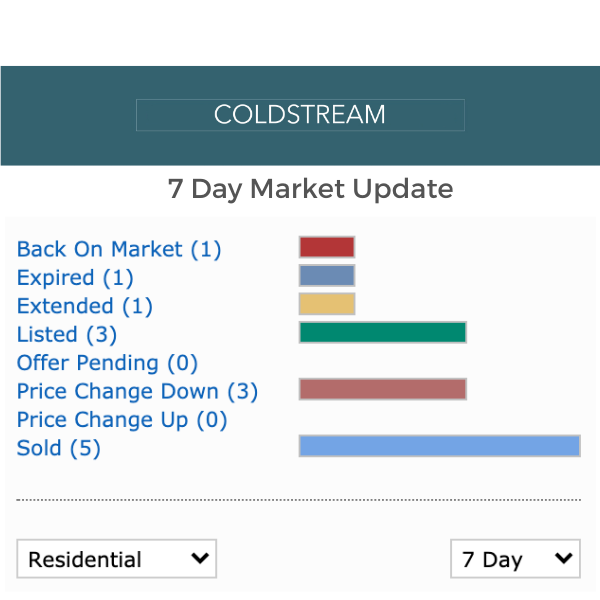Click the rose Price Change Down bar
This screenshot has height=600, width=600.
[383, 389]
